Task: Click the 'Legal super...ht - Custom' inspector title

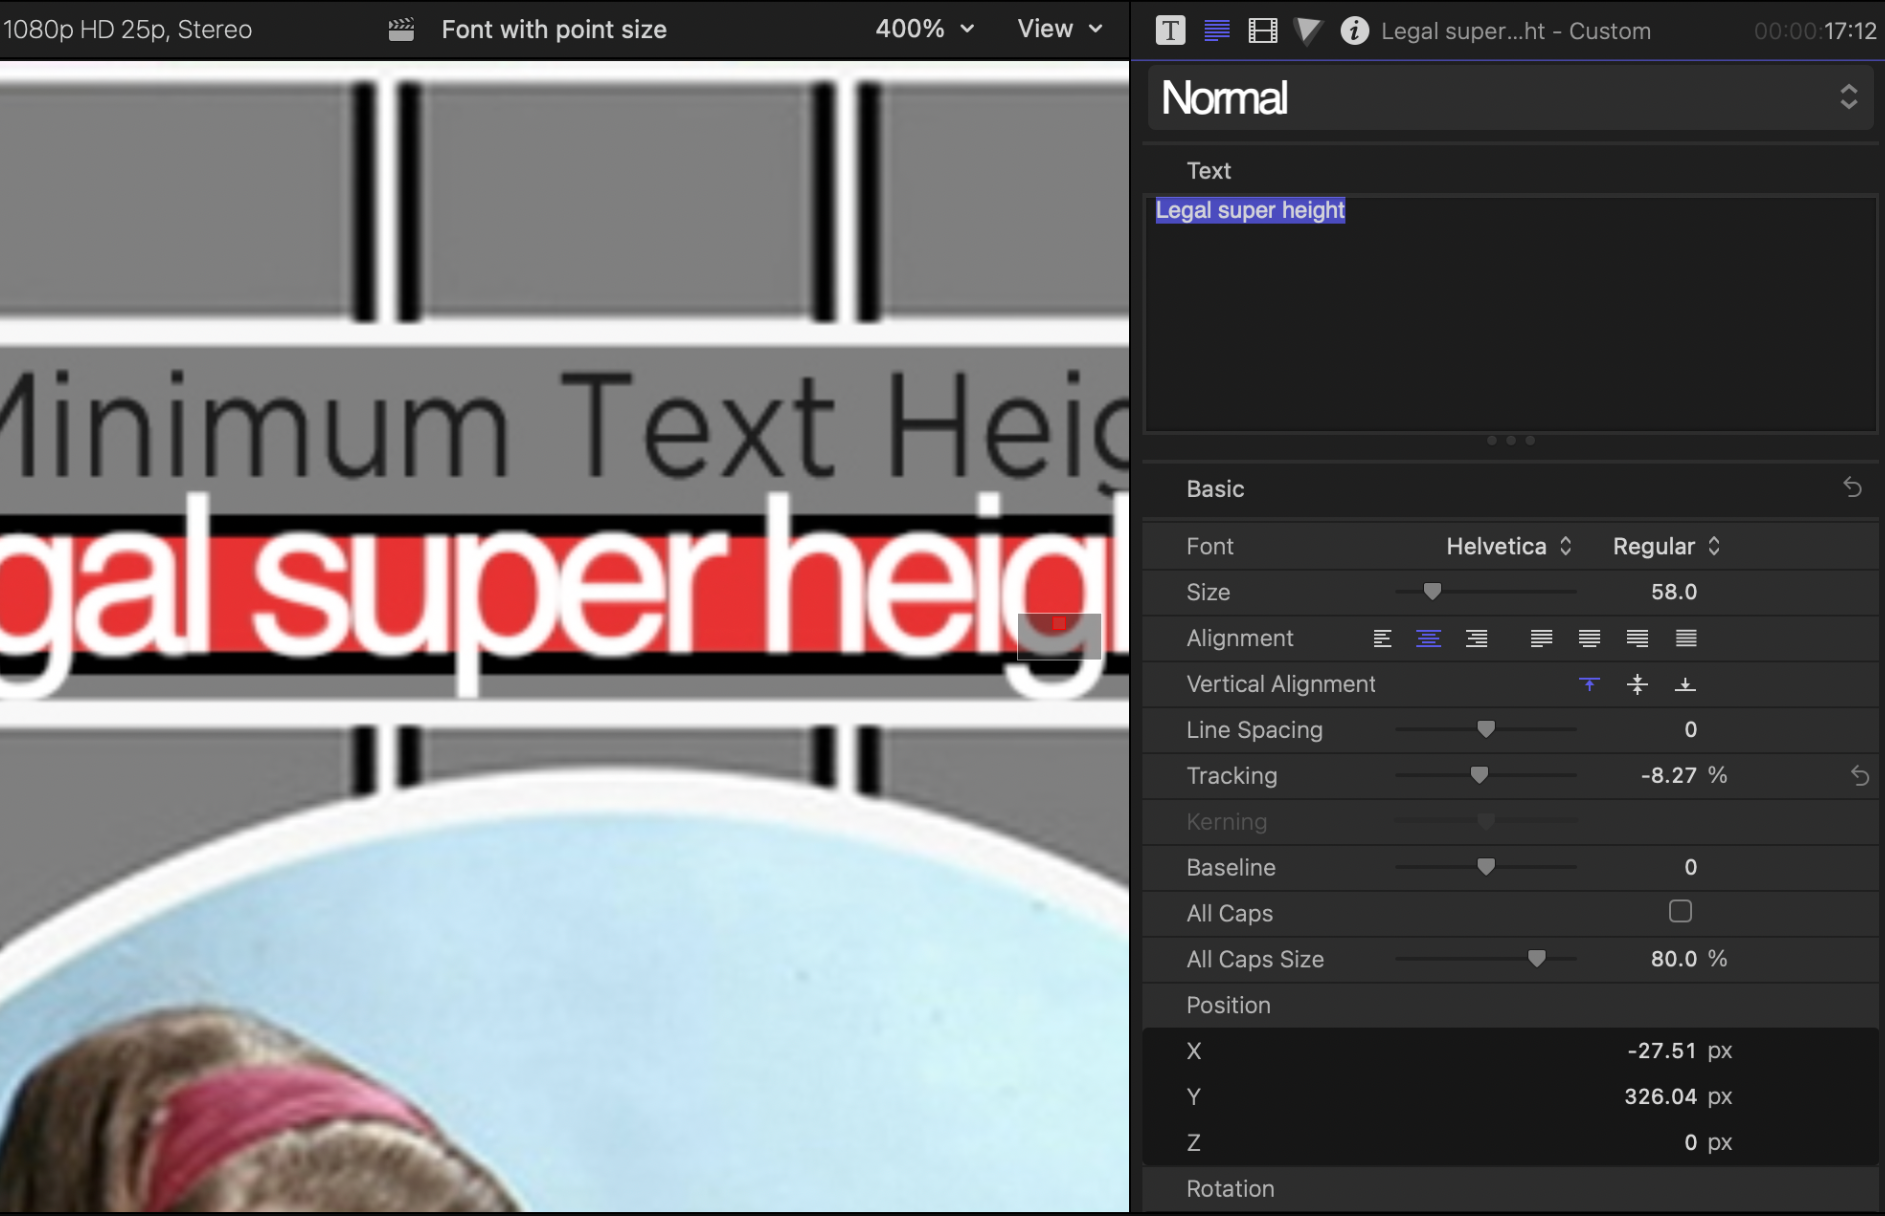Action: [1516, 31]
